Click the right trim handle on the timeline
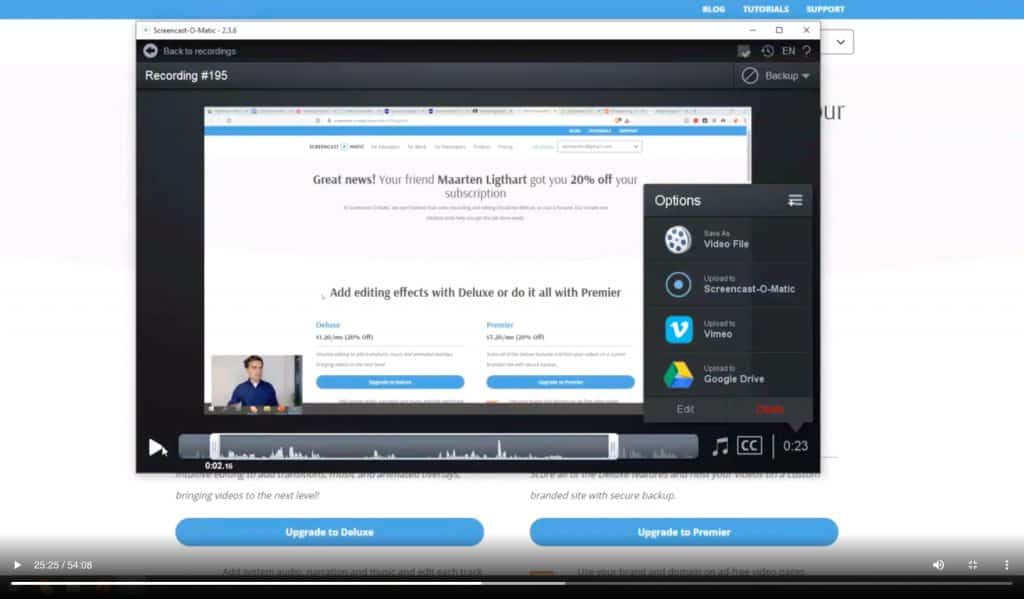 (x=613, y=447)
